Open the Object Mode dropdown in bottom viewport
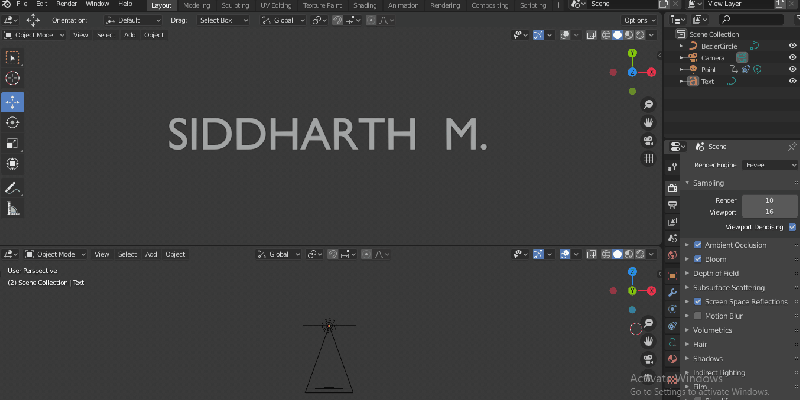Image resolution: width=800 pixels, height=400 pixels. click(55, 254)
